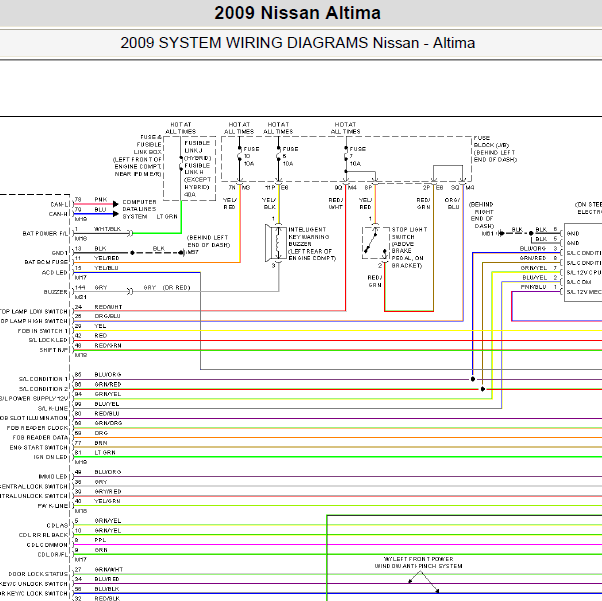Click the "CAN-L" pin label

coord(60,204)
